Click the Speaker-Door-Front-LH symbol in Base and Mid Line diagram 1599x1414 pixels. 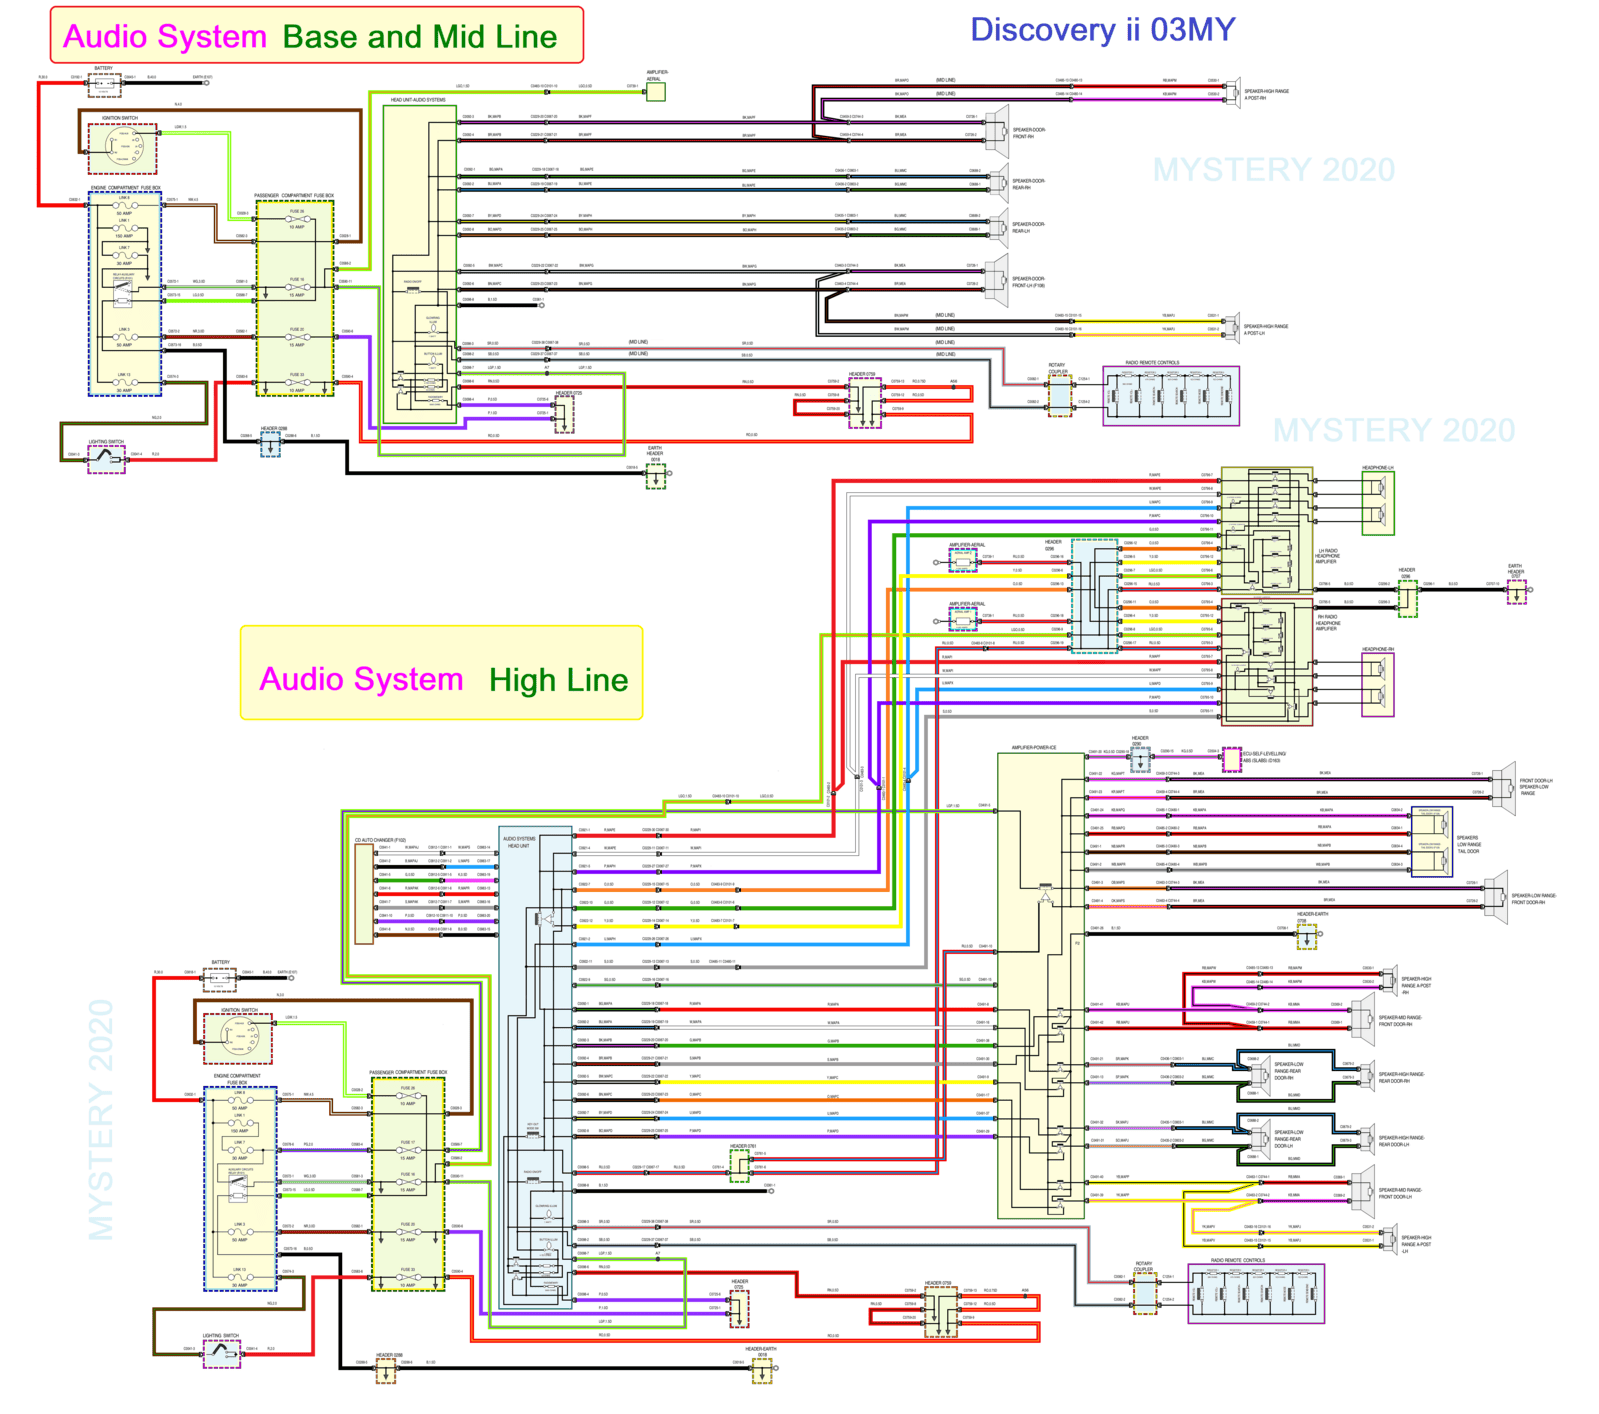(997, 281)
